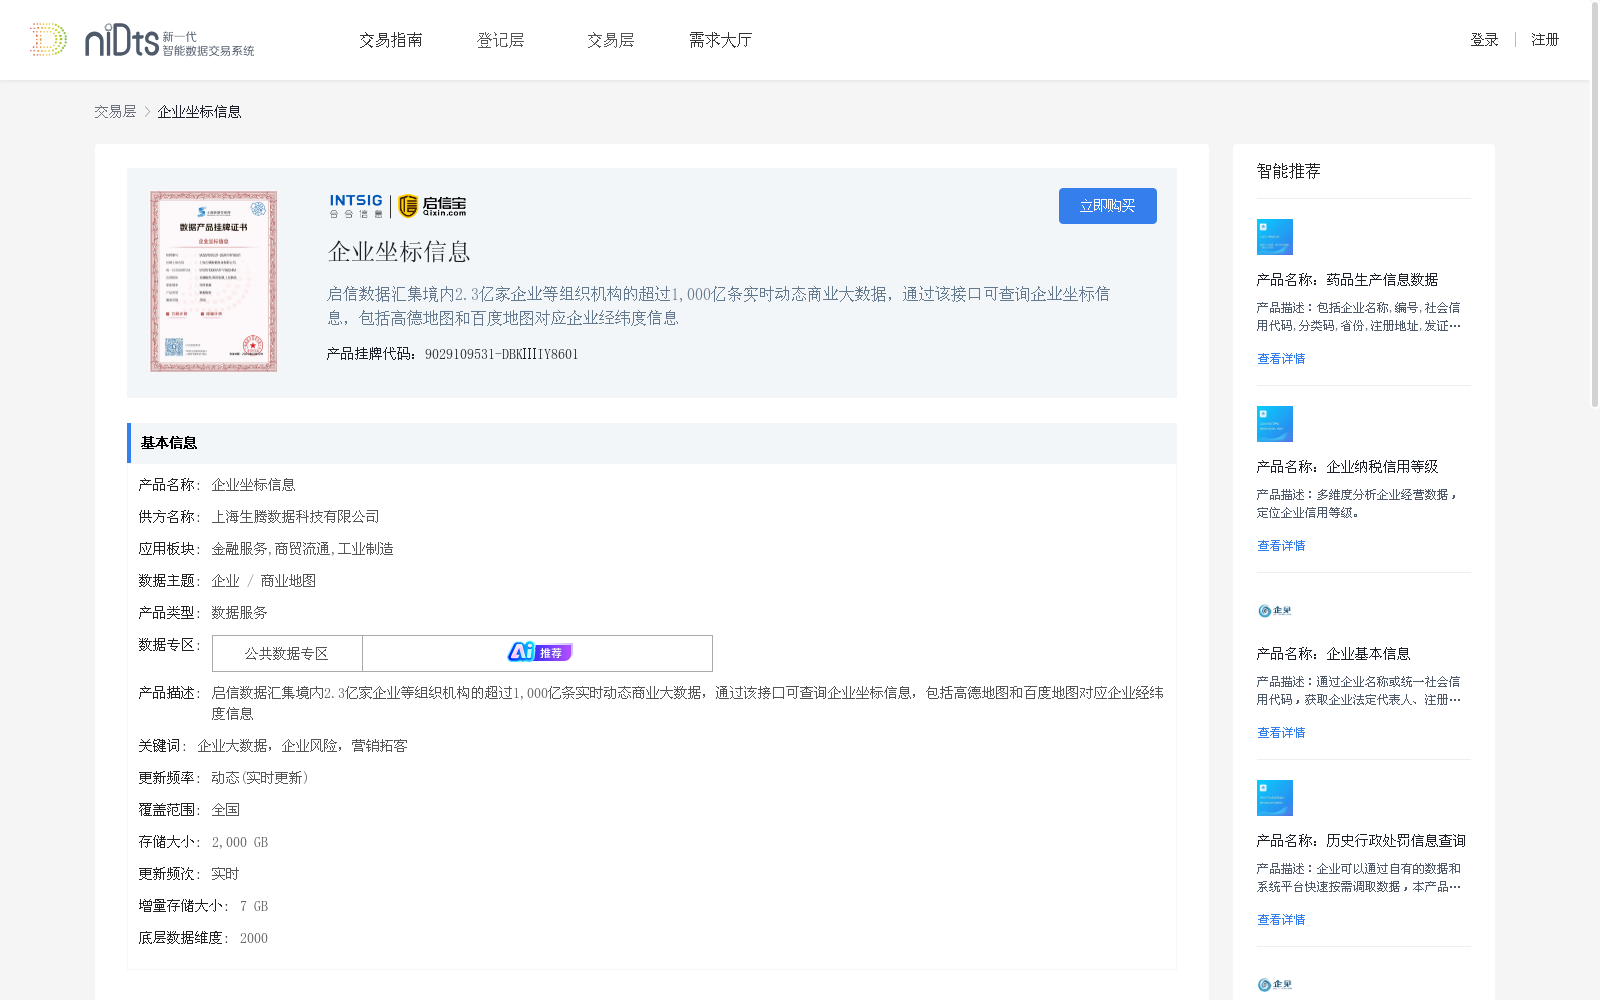
Task: Click supplier name 上海生腾数据科技有限公司
Action: click(296, 517)
